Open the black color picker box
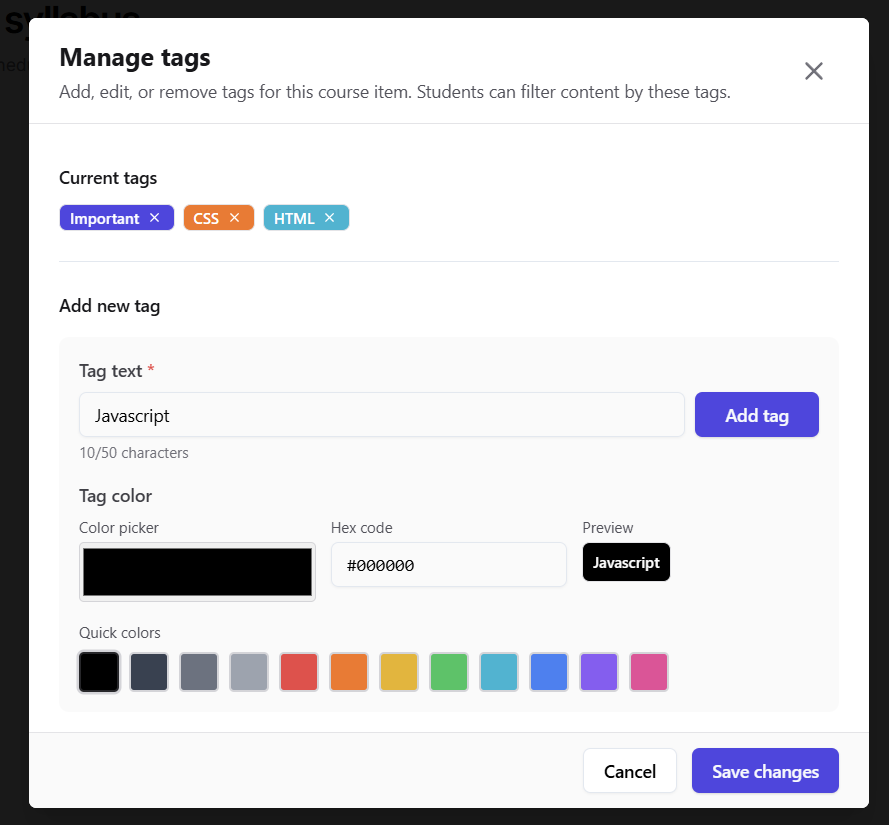Image resolution: width=889 pixels, height=825 pixels. pos(197,572)
